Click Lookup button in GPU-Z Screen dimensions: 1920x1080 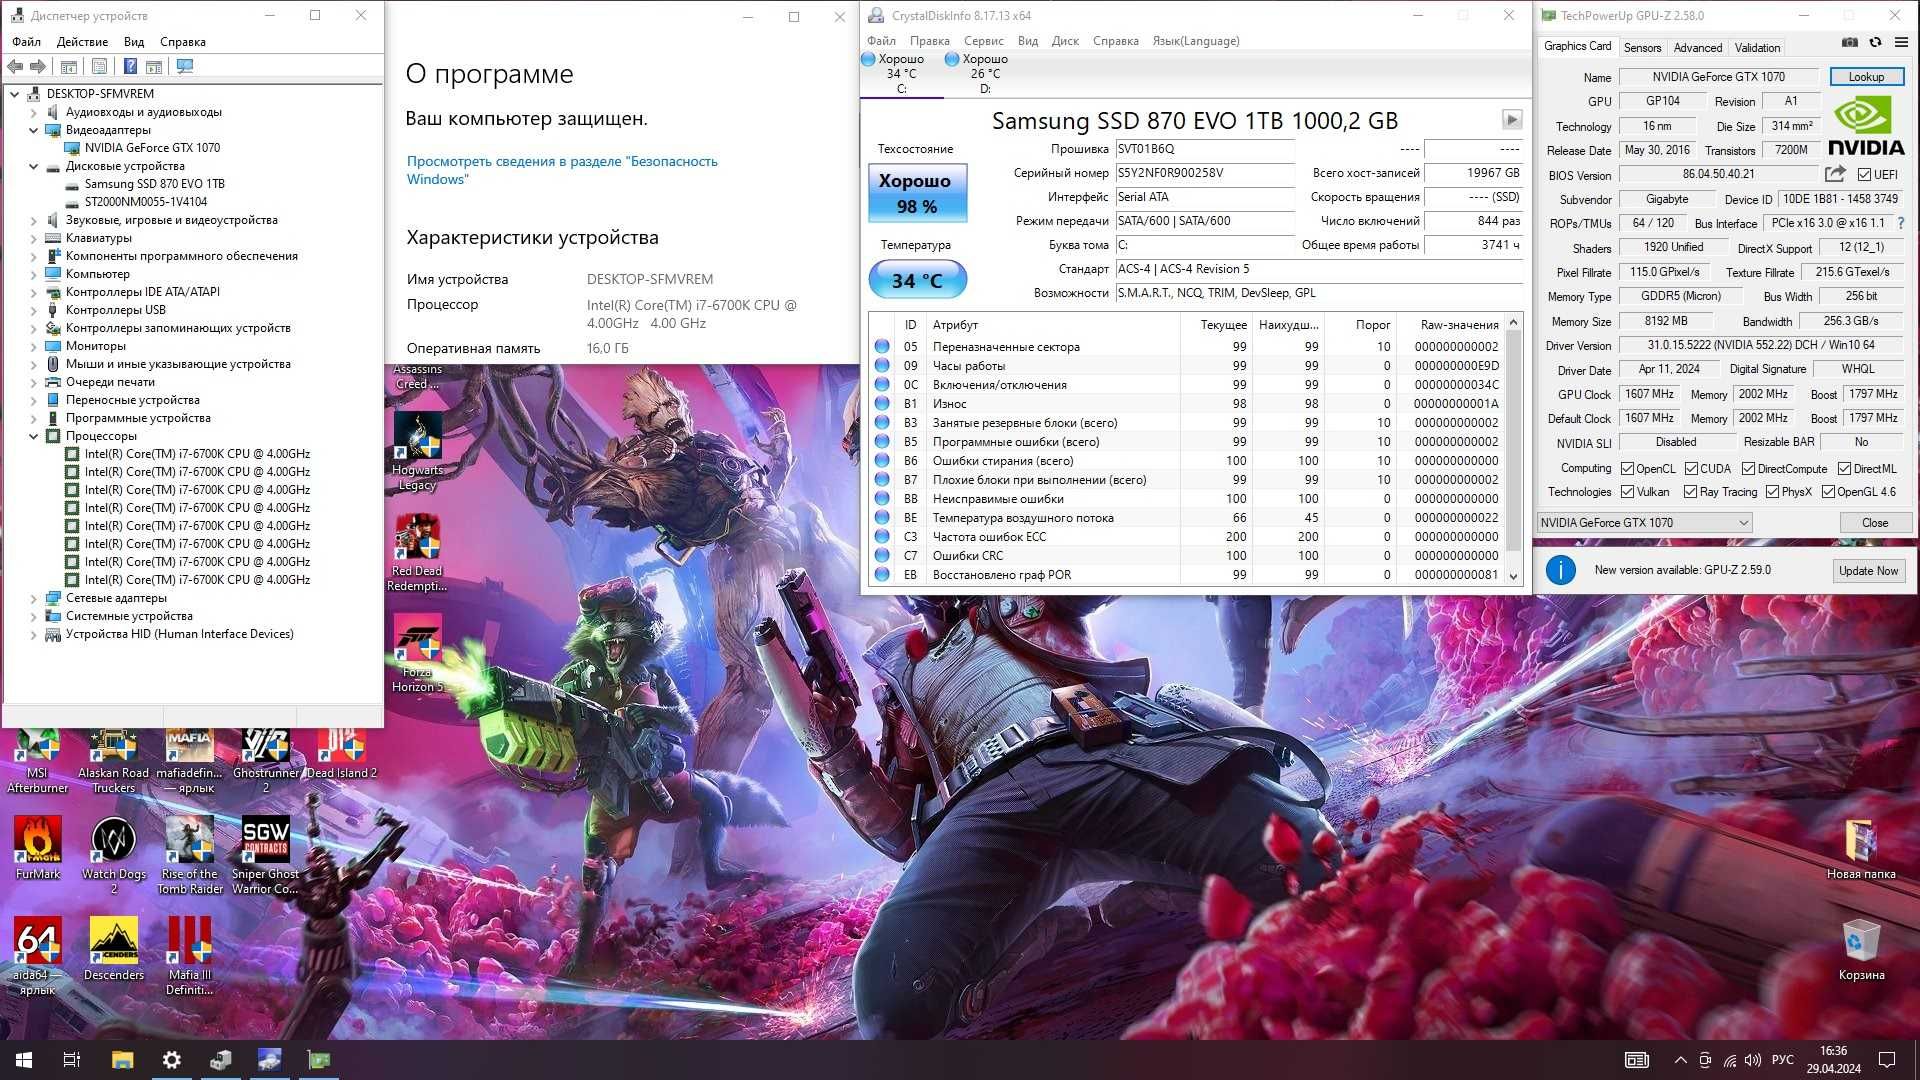click(1866, 77)
